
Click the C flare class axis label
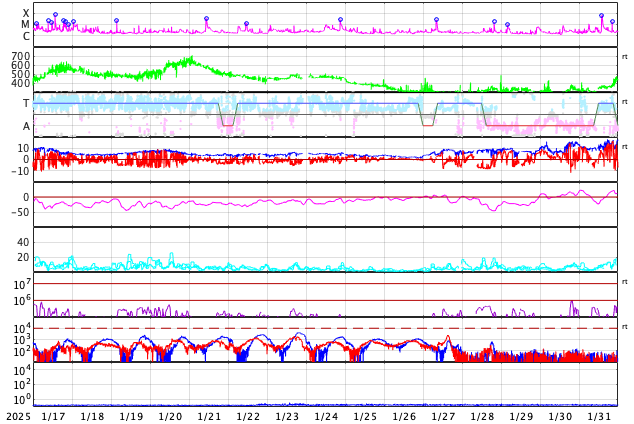click(26, 36)
